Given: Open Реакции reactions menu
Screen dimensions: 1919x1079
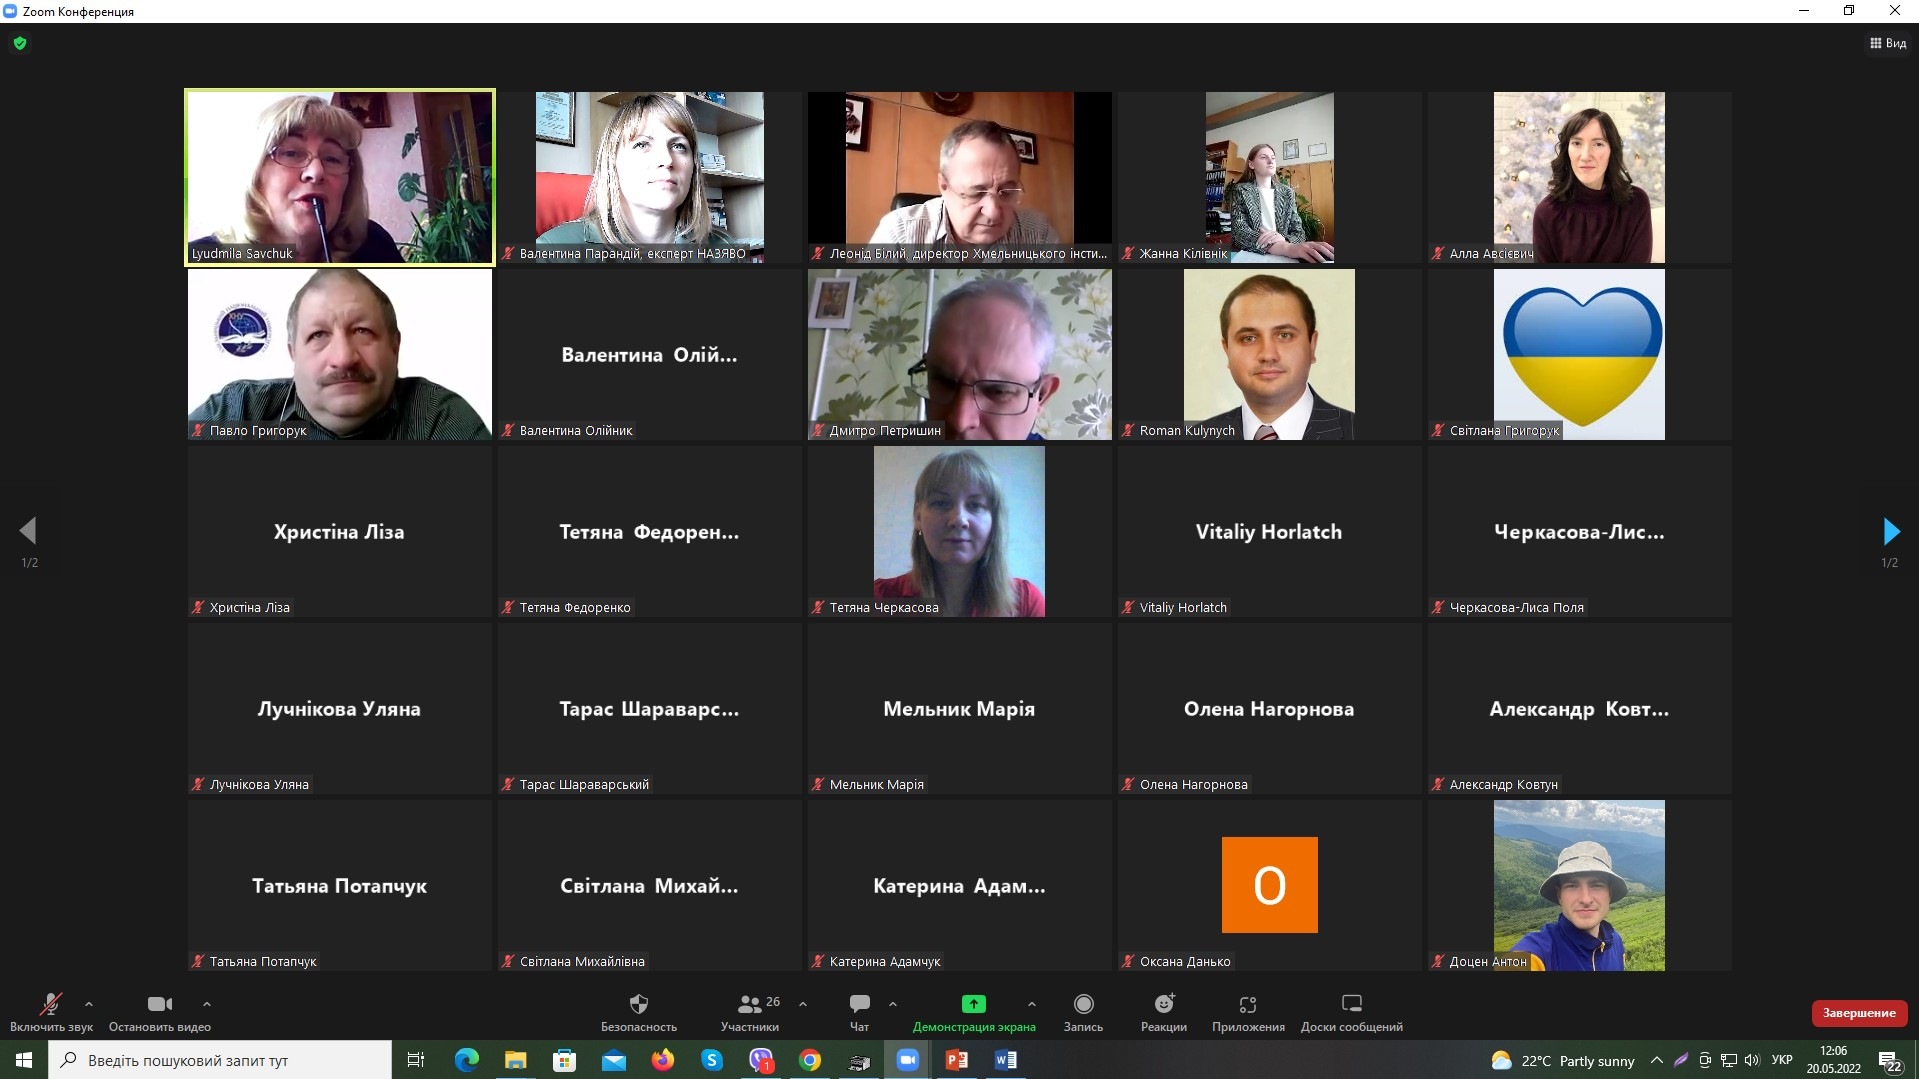Looking at the screenshot, I should click(x=1164, y=1012).
